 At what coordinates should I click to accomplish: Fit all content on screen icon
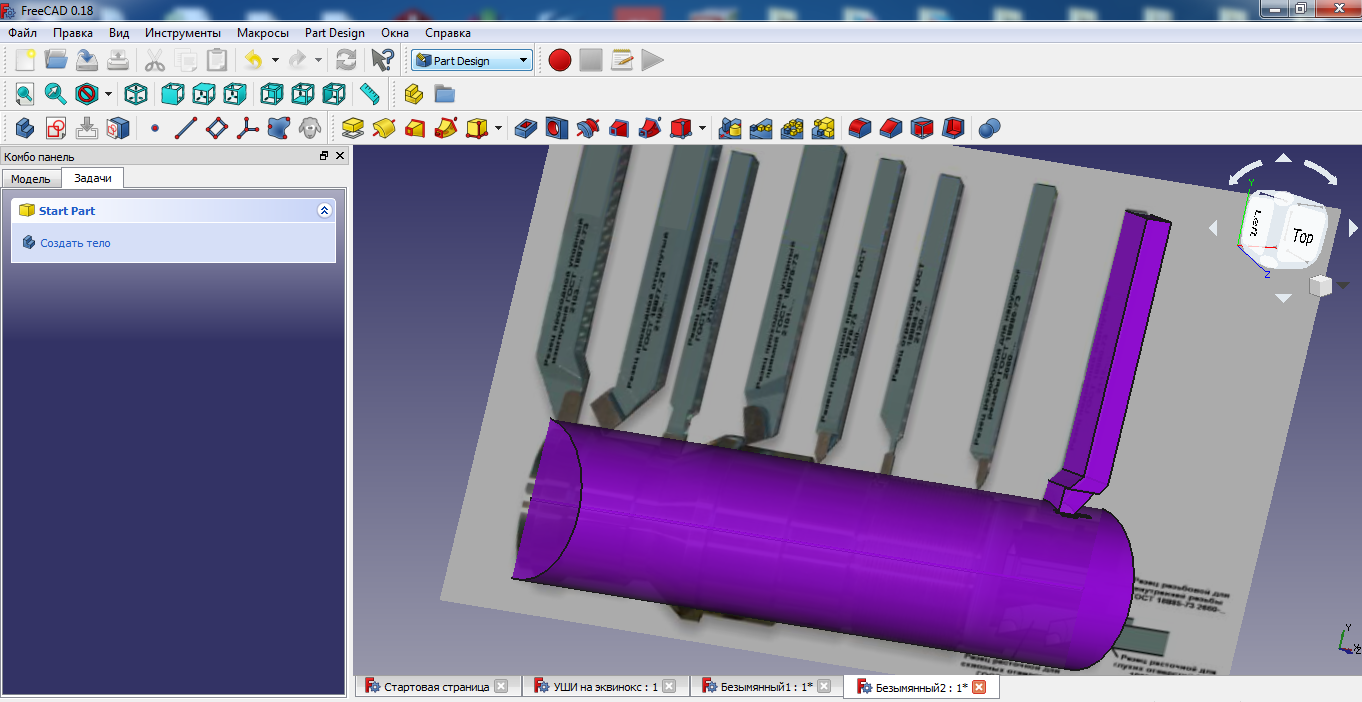[x=25, y=94]
